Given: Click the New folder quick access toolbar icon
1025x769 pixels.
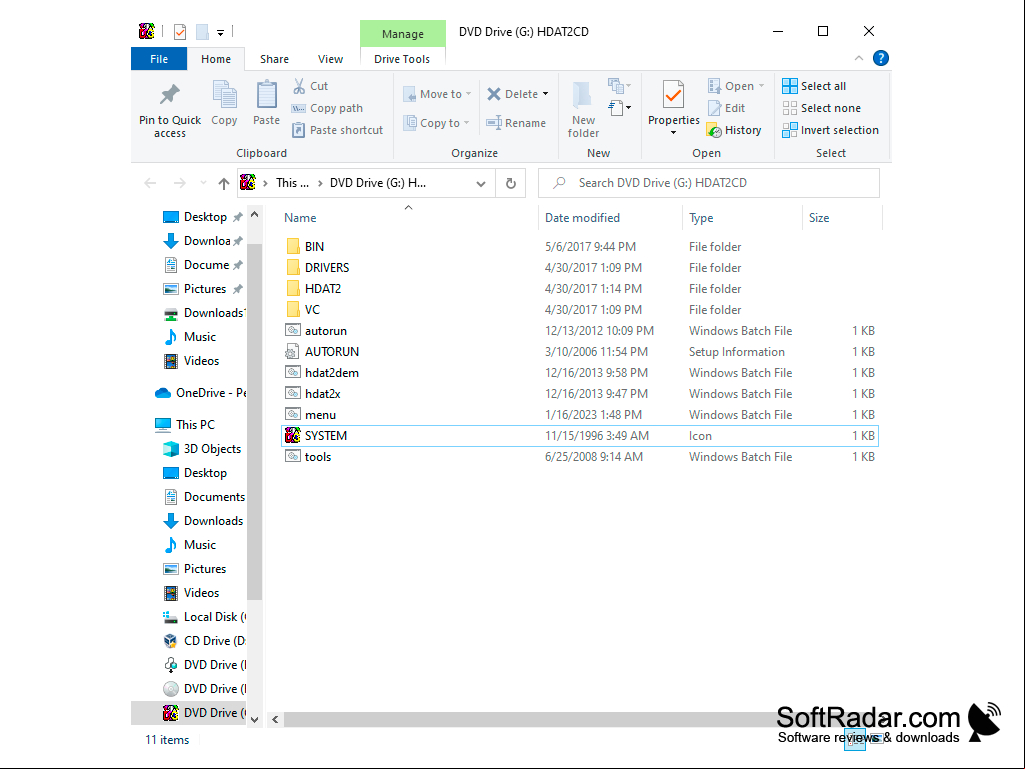Looking at the screenshot, I should coord(203,31).
